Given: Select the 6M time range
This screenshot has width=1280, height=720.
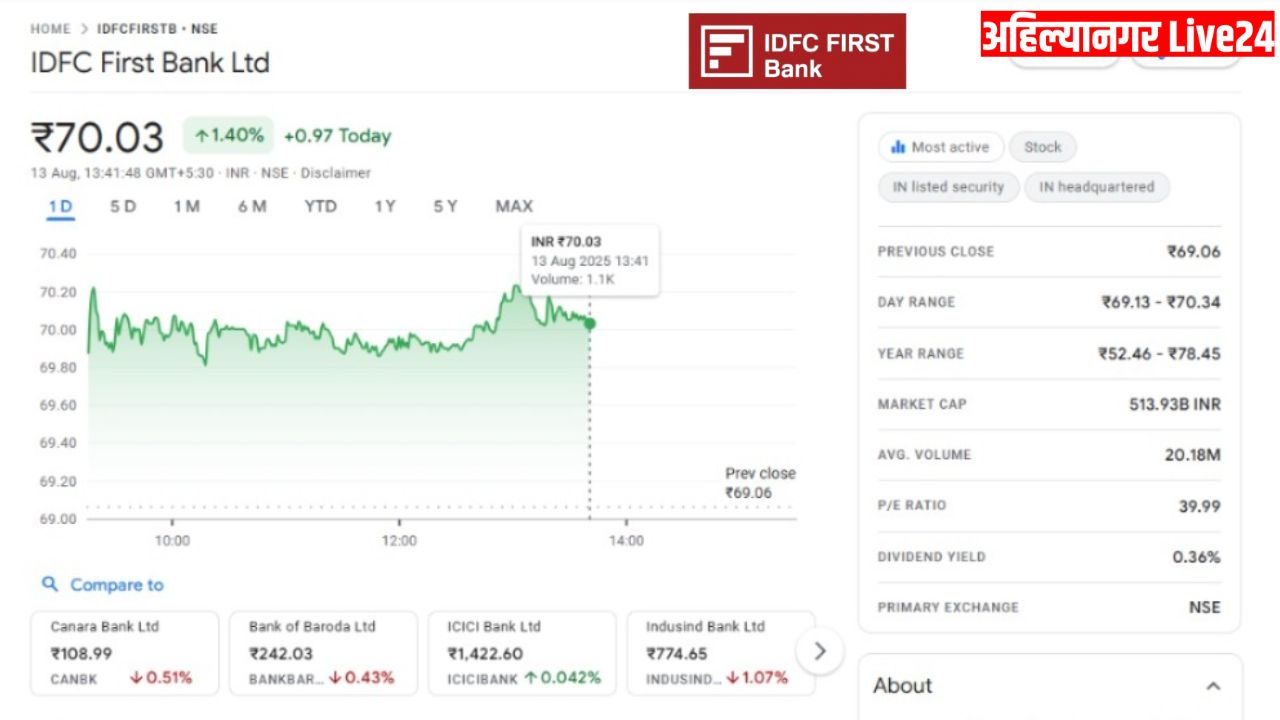Looking at the screenshot, I should pyautogui.click(x=252, y=206).
